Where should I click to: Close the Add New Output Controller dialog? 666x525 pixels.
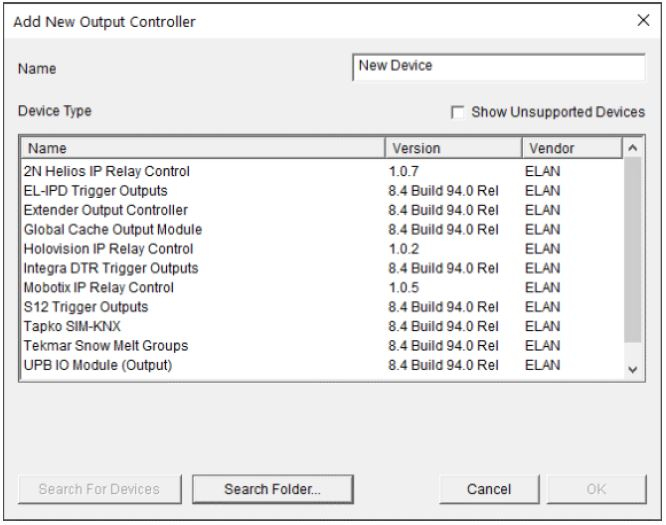[x=643, y=20]
